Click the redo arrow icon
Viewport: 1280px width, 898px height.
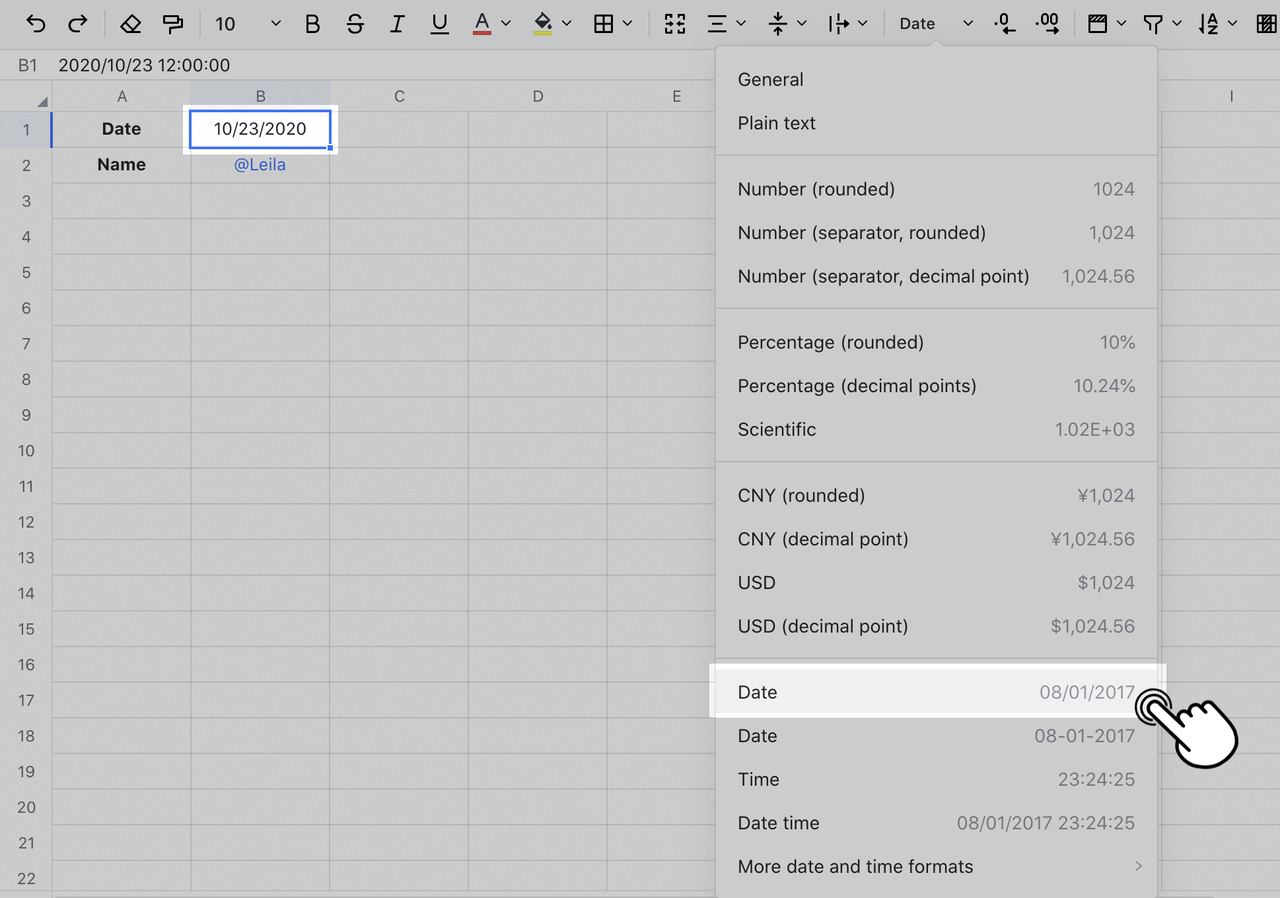[77, 24]
